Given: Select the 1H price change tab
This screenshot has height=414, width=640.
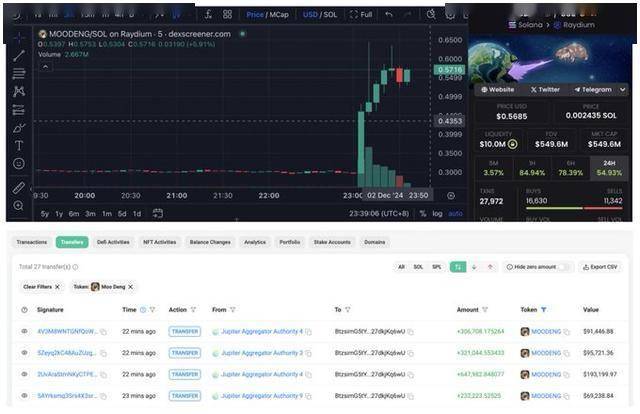Looking at the screenshot, I should point(532,168).
